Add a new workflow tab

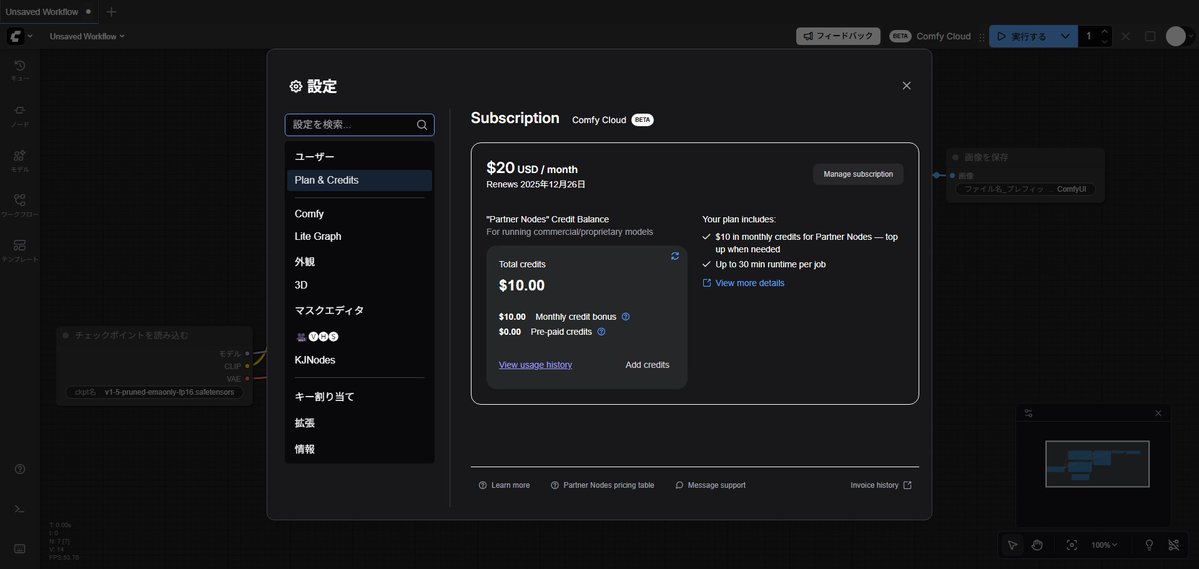pyautogui.click(x=112, y=11)
